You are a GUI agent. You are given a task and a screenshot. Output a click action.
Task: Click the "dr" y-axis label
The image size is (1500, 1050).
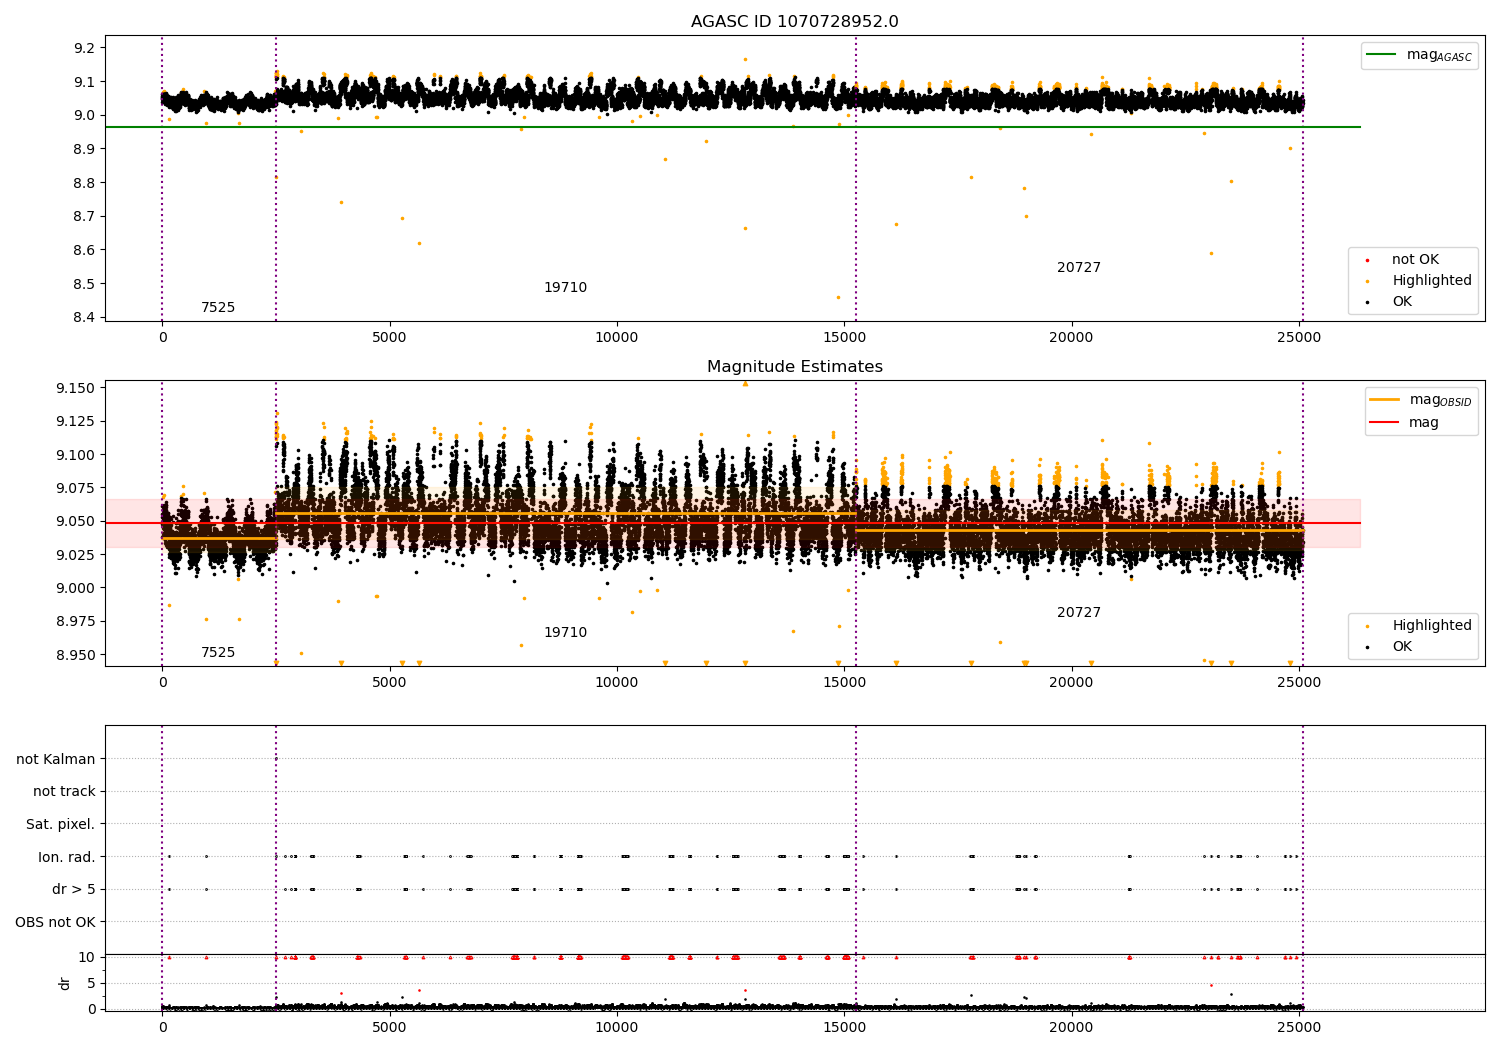pos(65,983)
